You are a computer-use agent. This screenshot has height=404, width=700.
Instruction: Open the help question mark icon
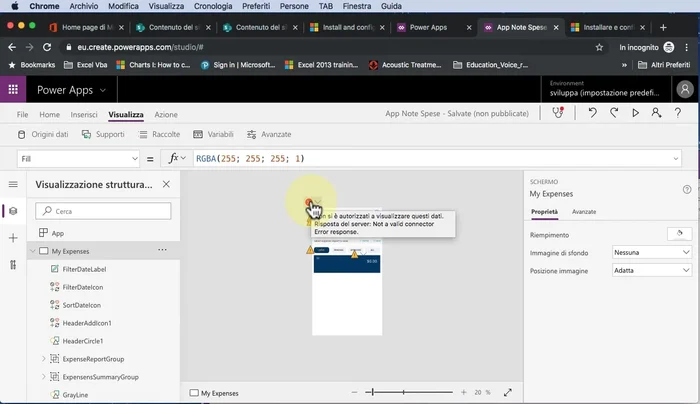click(678, 113)
